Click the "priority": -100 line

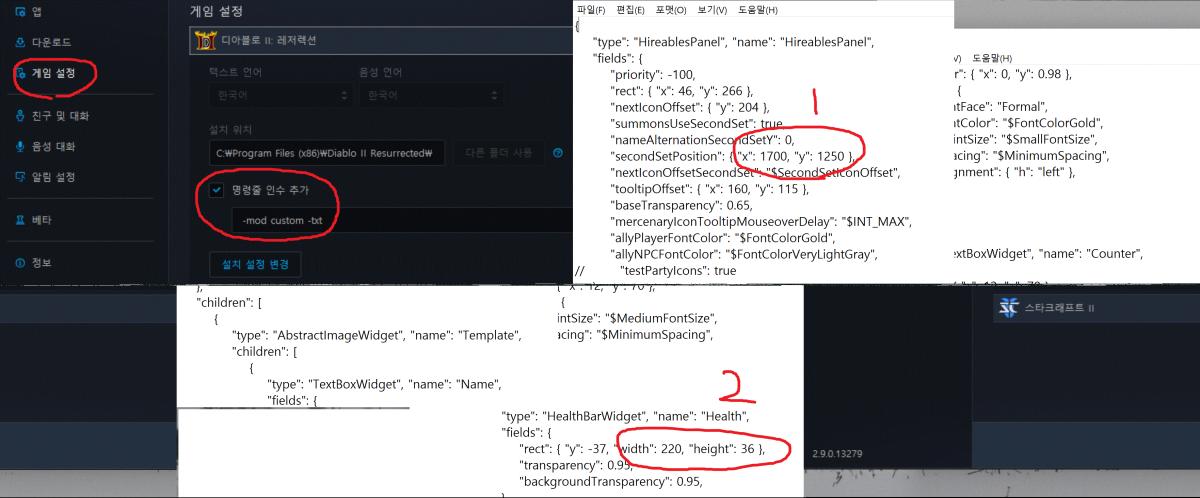pyautogui.click(x=652, y=74)
